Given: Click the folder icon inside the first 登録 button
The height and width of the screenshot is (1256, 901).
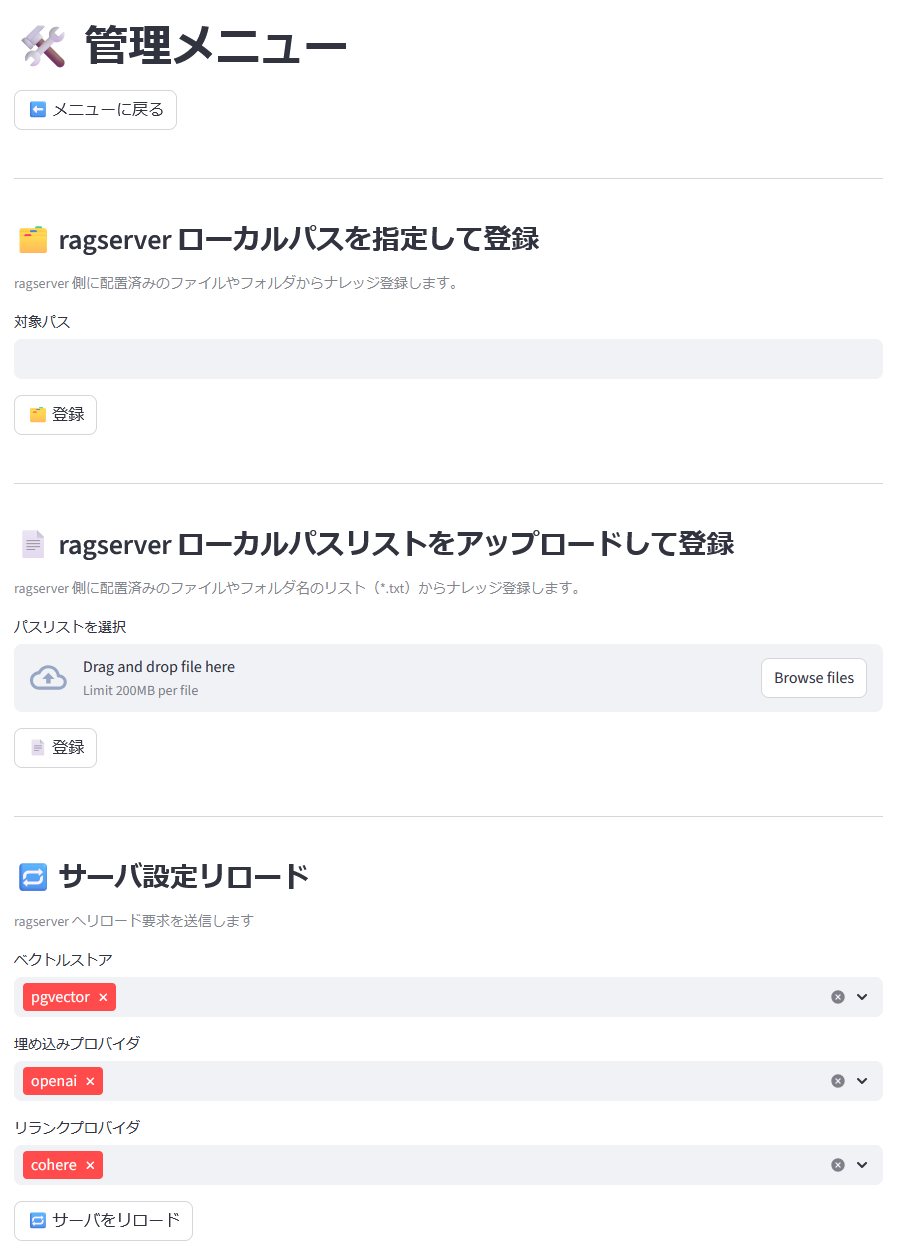Looking at the screenshot, I should pos(39,414).
